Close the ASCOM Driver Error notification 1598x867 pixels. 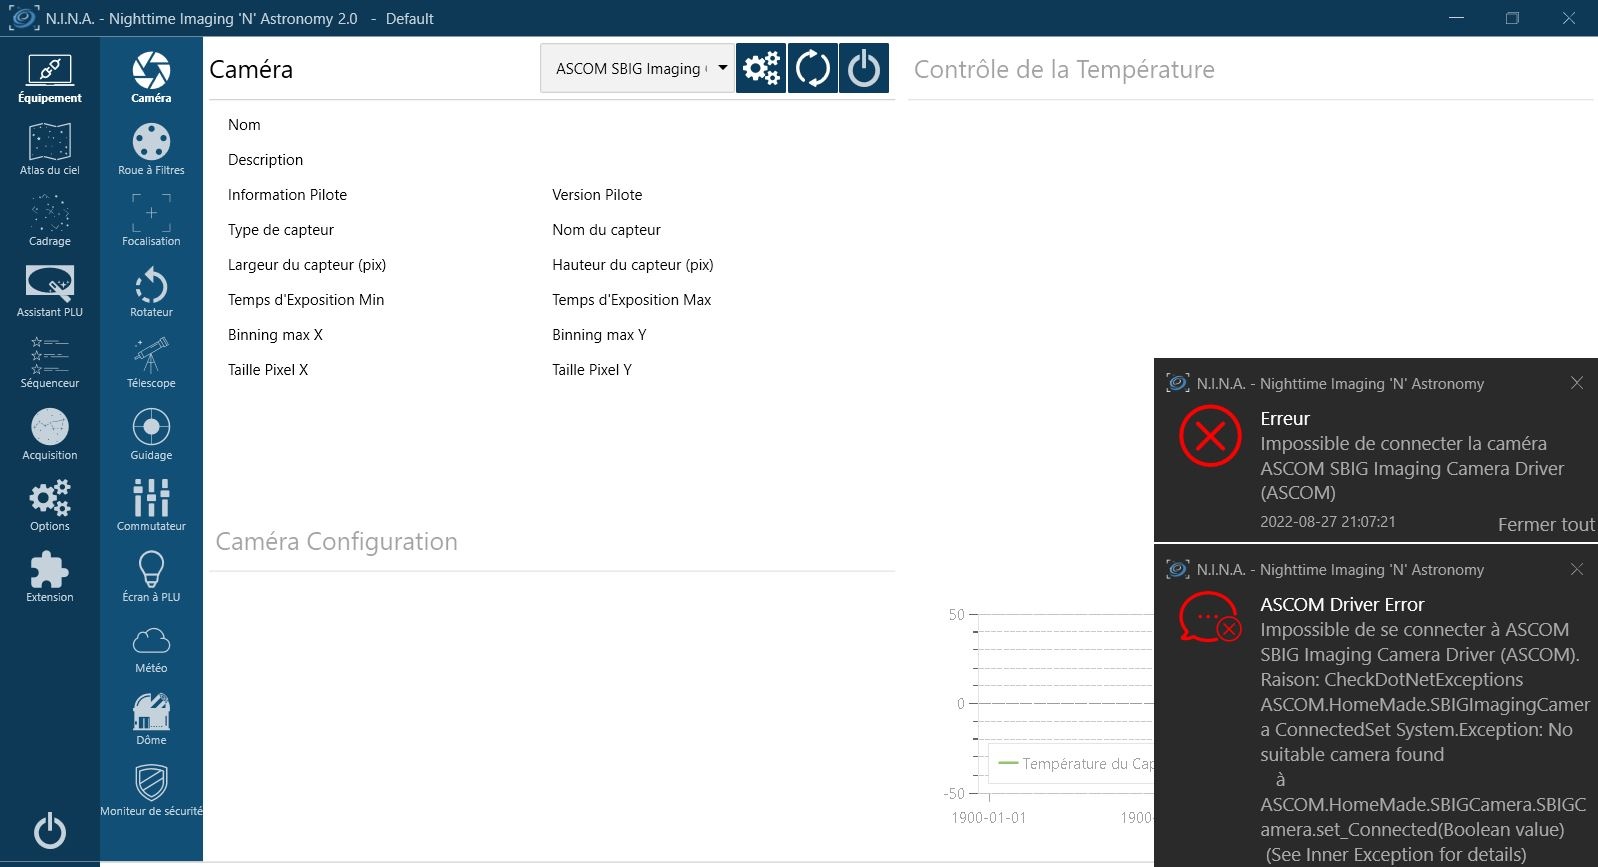(x=1577, y=569)
